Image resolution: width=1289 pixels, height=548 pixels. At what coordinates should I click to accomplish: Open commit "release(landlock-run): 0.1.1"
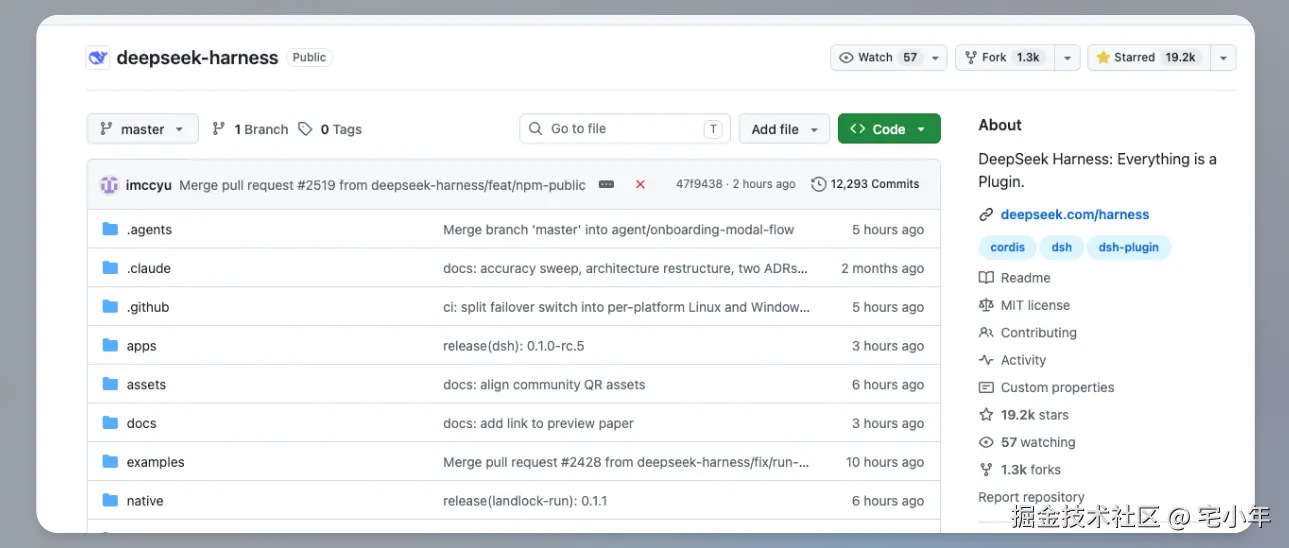[x=525, y=501]
